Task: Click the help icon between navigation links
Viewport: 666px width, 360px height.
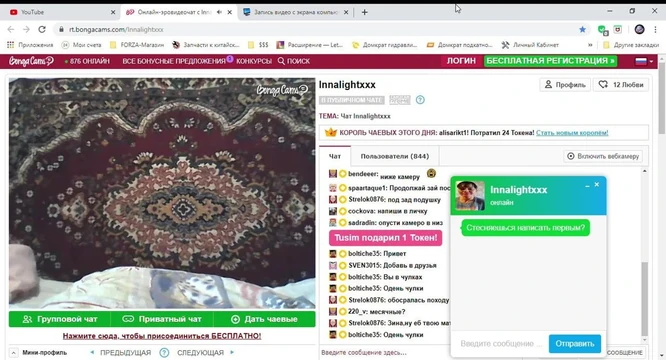Action: [x=164, y=353]
